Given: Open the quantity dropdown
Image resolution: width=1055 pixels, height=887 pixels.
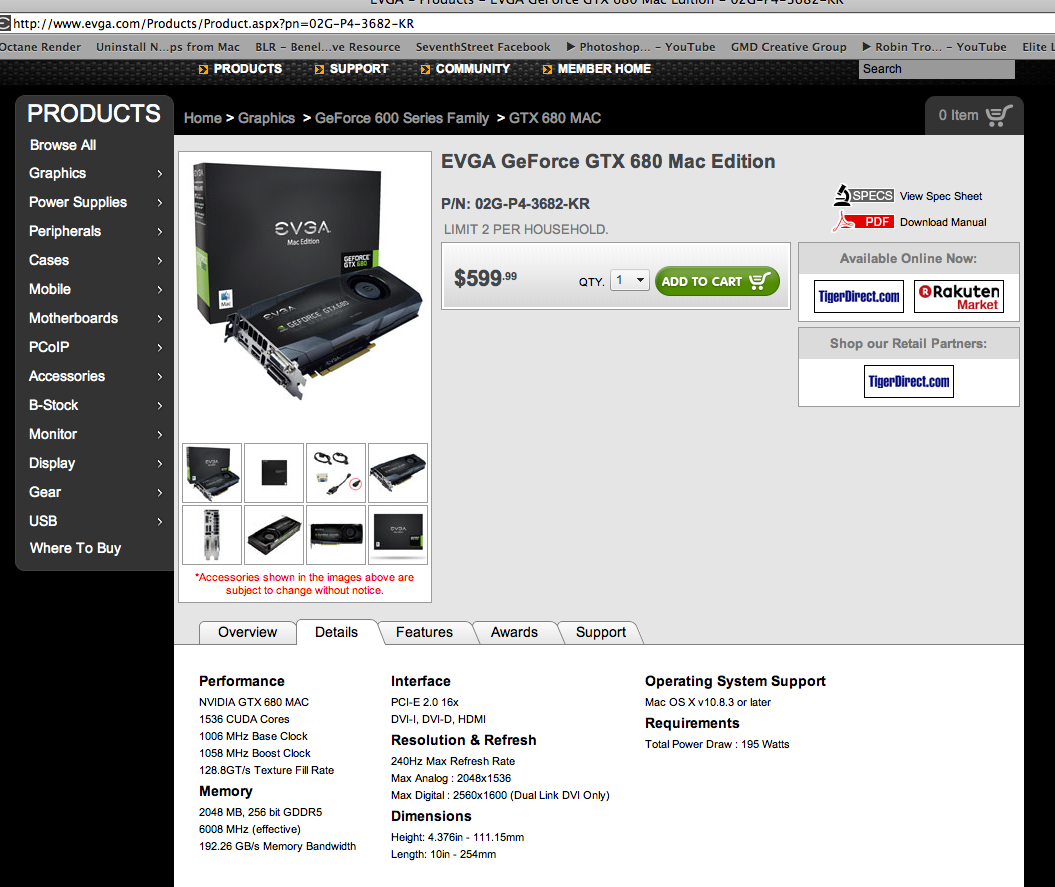Looking at the screenshot, I should tap(630, 280).
